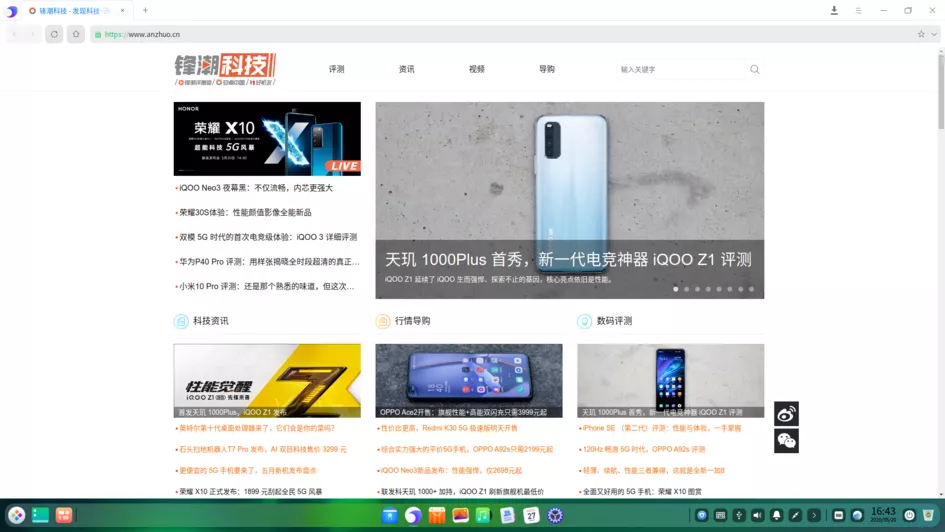Viewport: 945px width, 532px height.
Task: Open the 小米10 Pro 评测 link
Action: [266, 287]
